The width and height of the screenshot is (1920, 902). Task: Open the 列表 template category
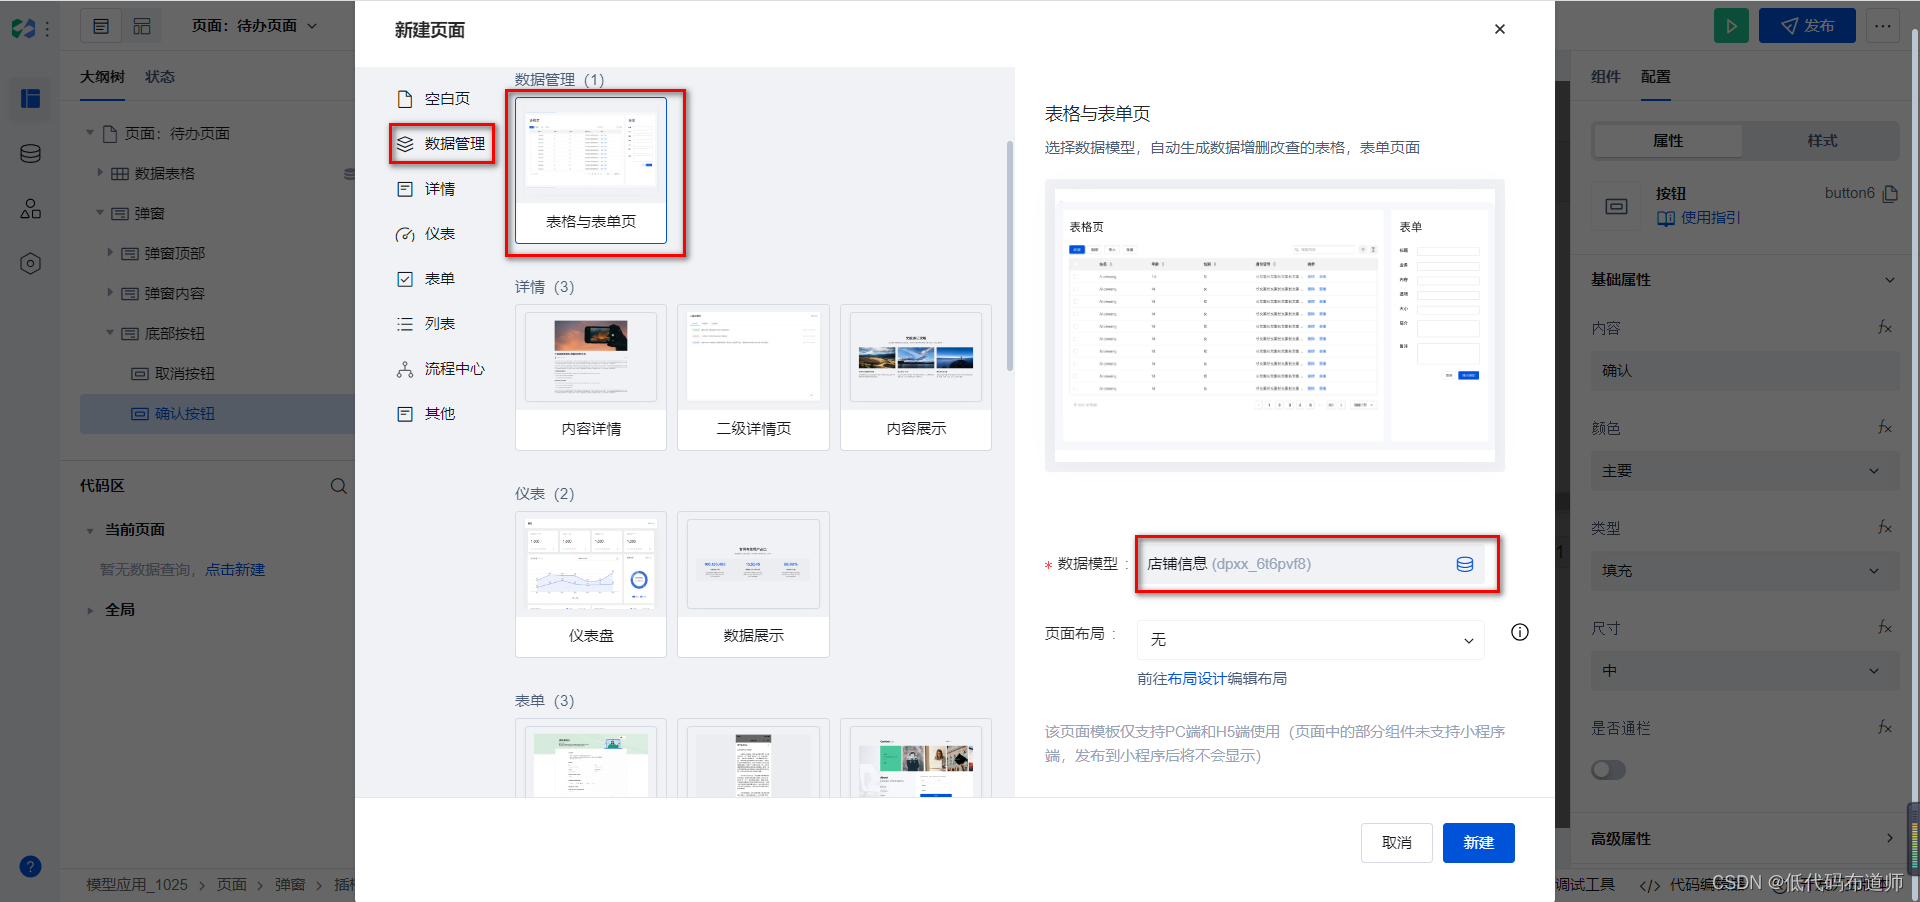tap(426, 324)
